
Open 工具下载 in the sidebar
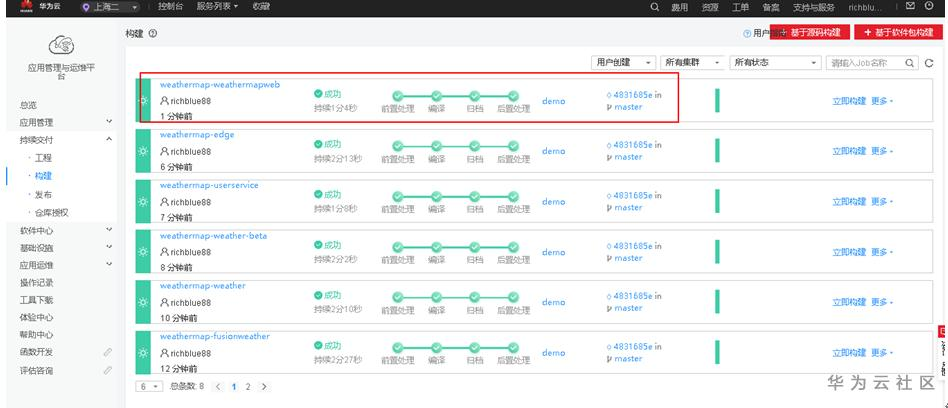(x=36, y=300)
